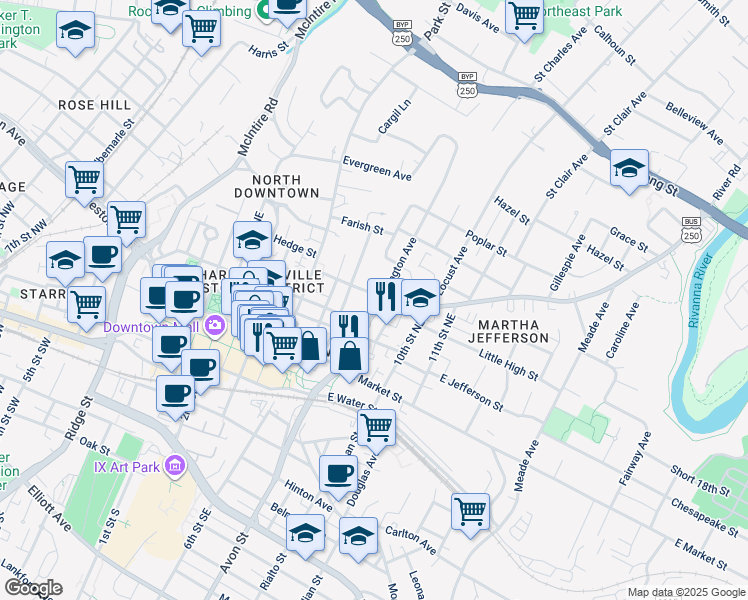Click the school marker above Hedge St
The width and height of the screenshot is (748, 600).
[253, 240]
